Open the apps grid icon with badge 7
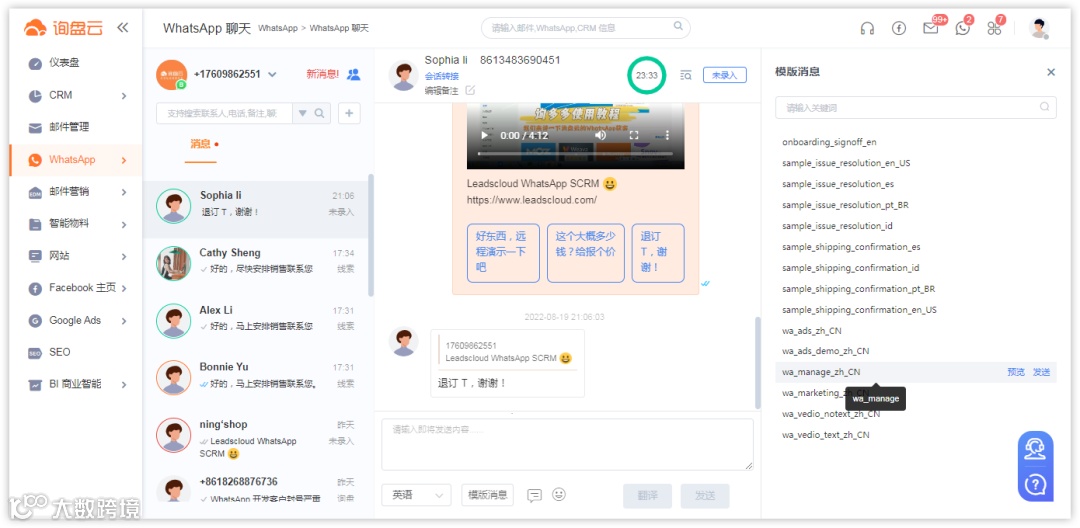 pyautogui.click(x=994, y=28)
